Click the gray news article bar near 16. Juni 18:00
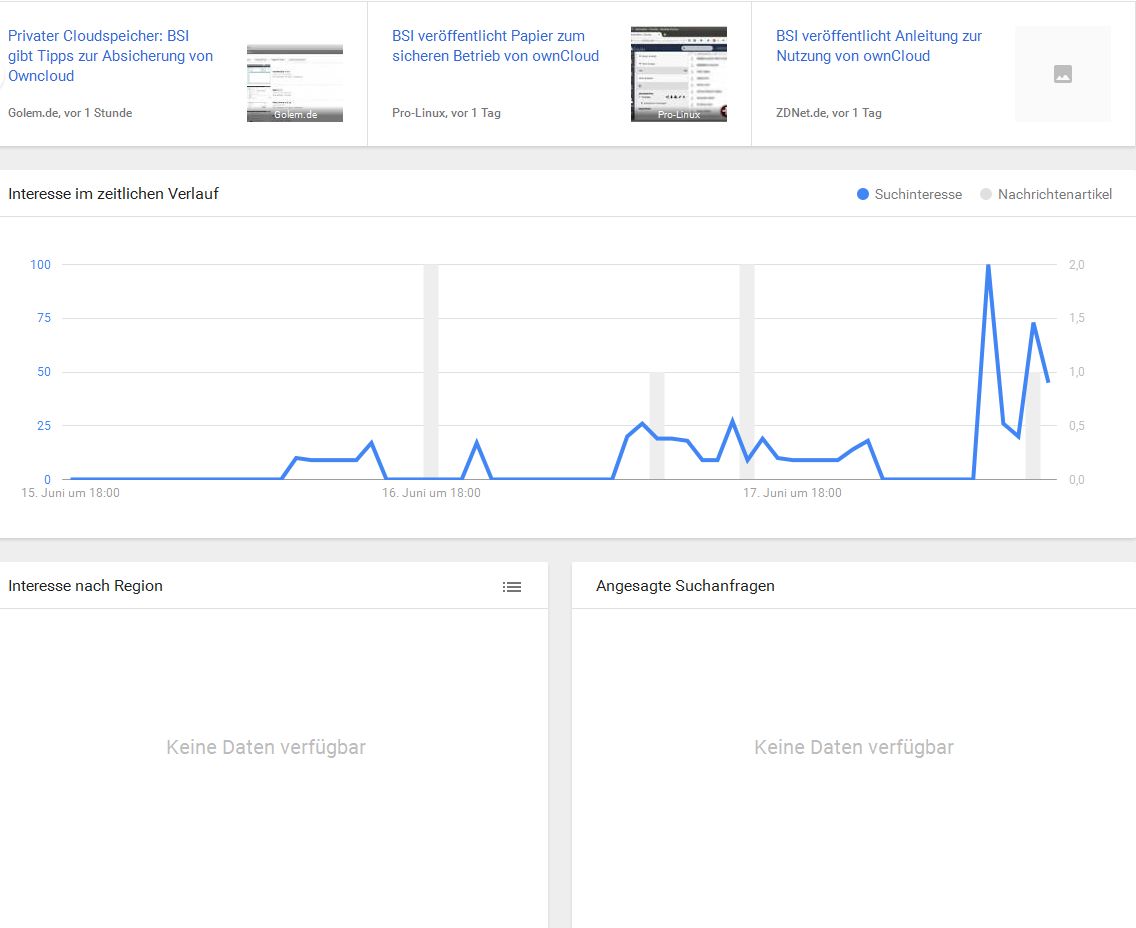This screenshot has width=1136, height=928. [431, 372]
